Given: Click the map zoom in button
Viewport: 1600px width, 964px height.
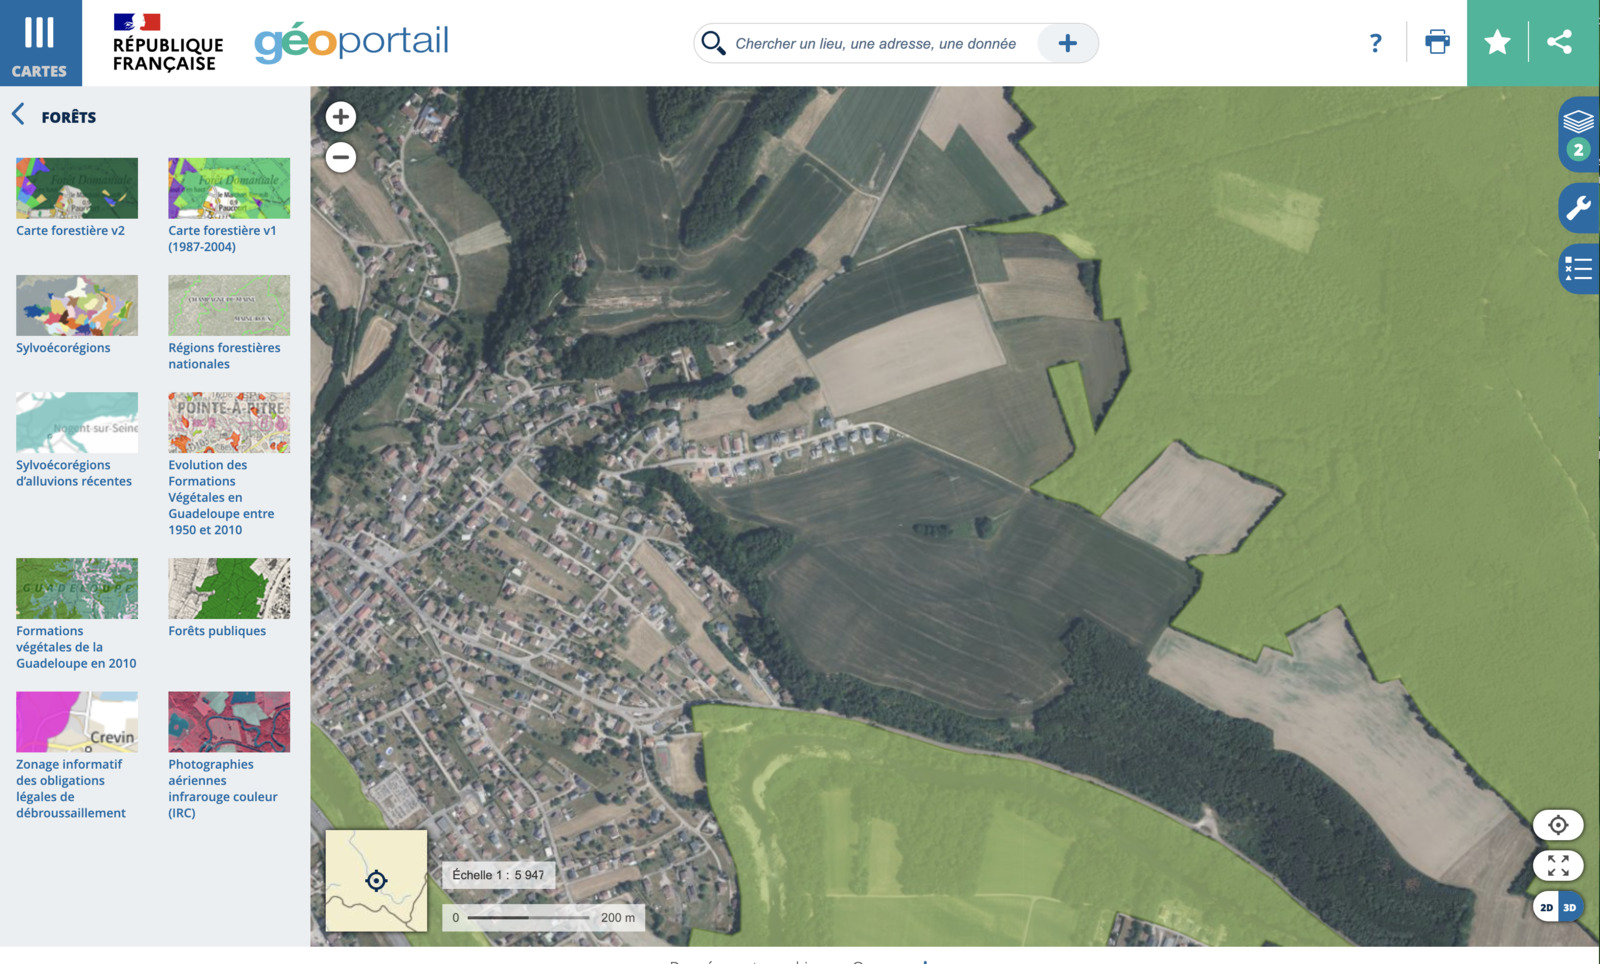Looking at the screenshot, I should pos(340,117).
